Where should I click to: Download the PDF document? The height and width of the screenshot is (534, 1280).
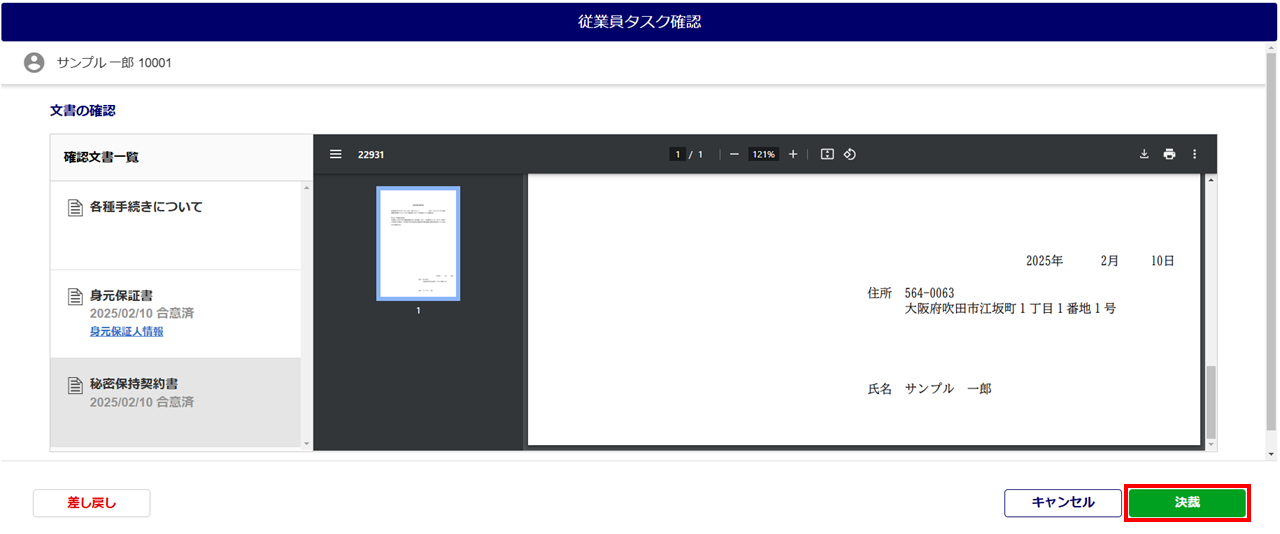[1144, 154]
